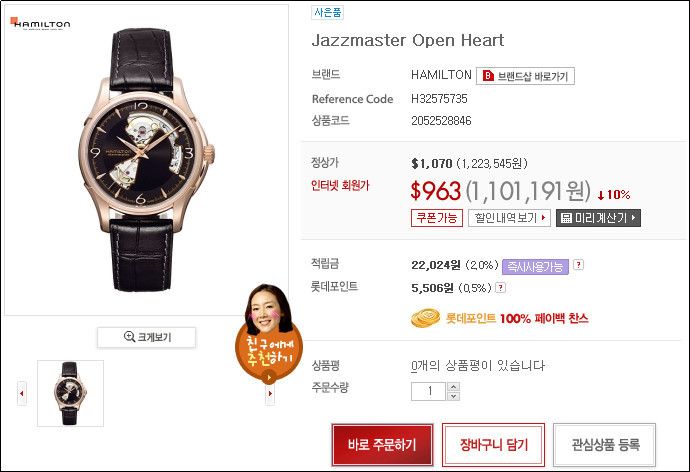Show previous thumbnail with left arrow

coord(22,393)
